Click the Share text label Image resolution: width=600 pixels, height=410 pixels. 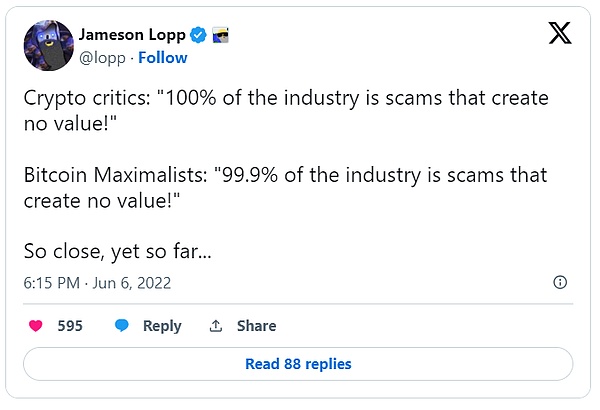pyautogui.click(x=256, y=326)
